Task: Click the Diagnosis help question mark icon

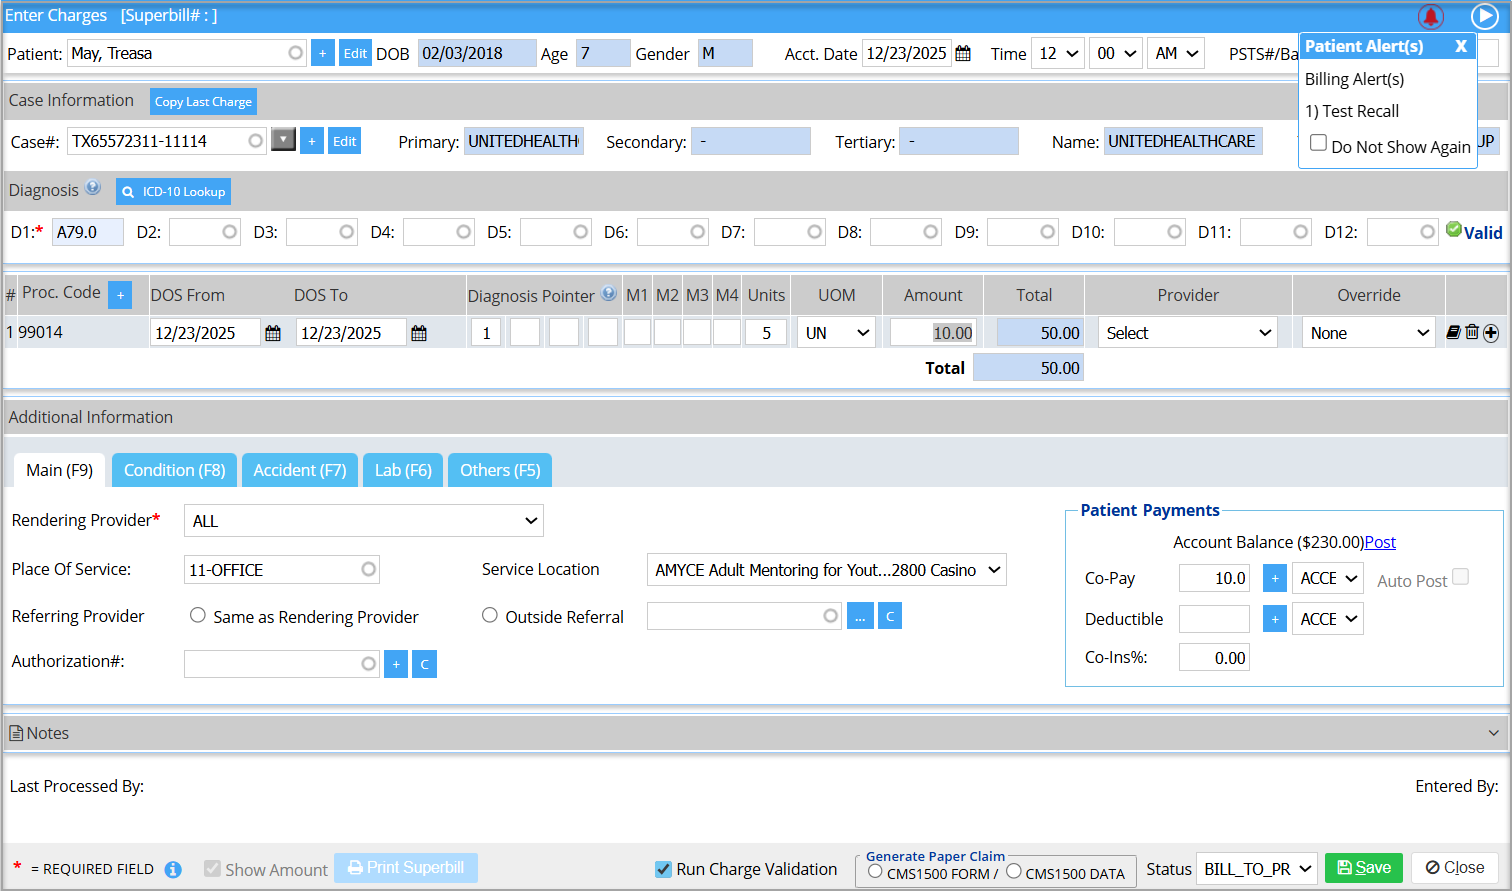Action: 93,188
